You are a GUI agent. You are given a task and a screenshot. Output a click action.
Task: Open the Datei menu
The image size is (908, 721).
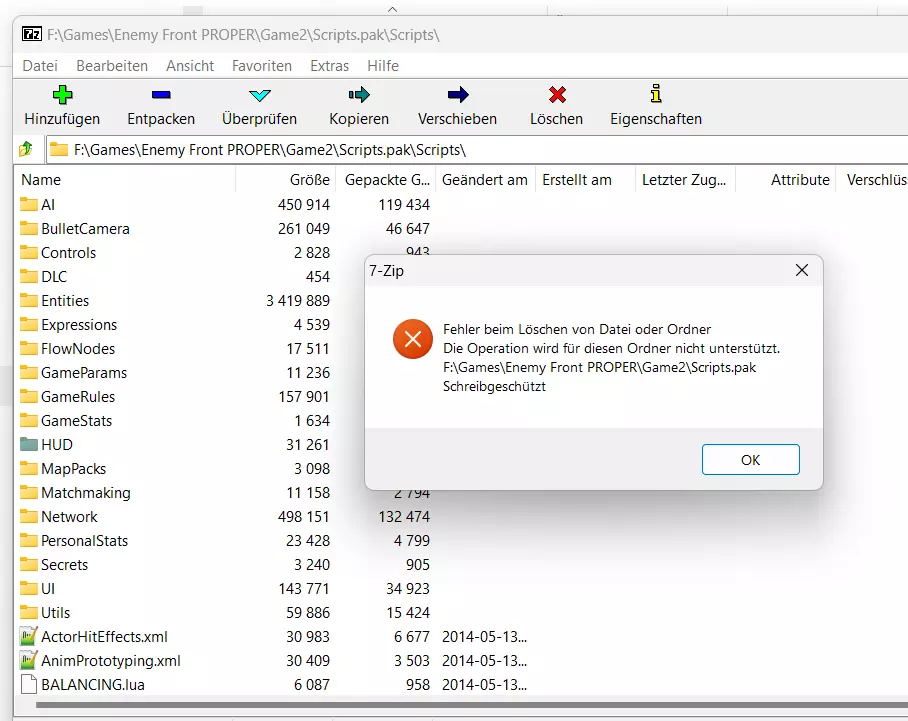(40, 65)
